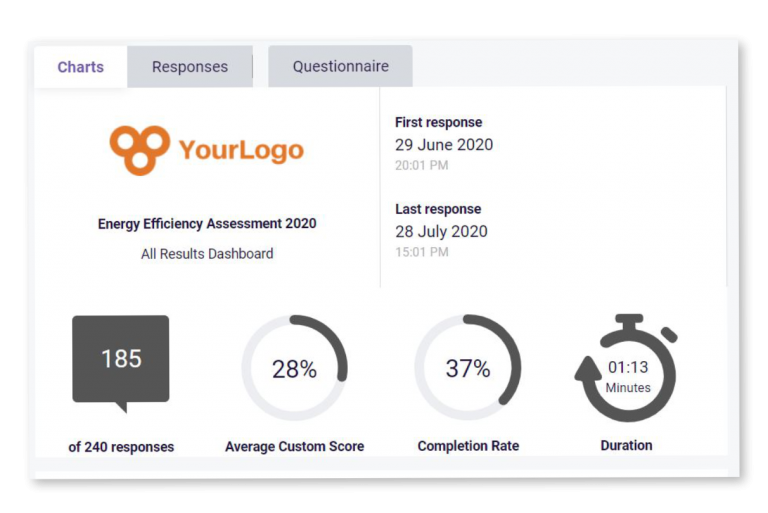Click the 28 July 2020 date

441,231
